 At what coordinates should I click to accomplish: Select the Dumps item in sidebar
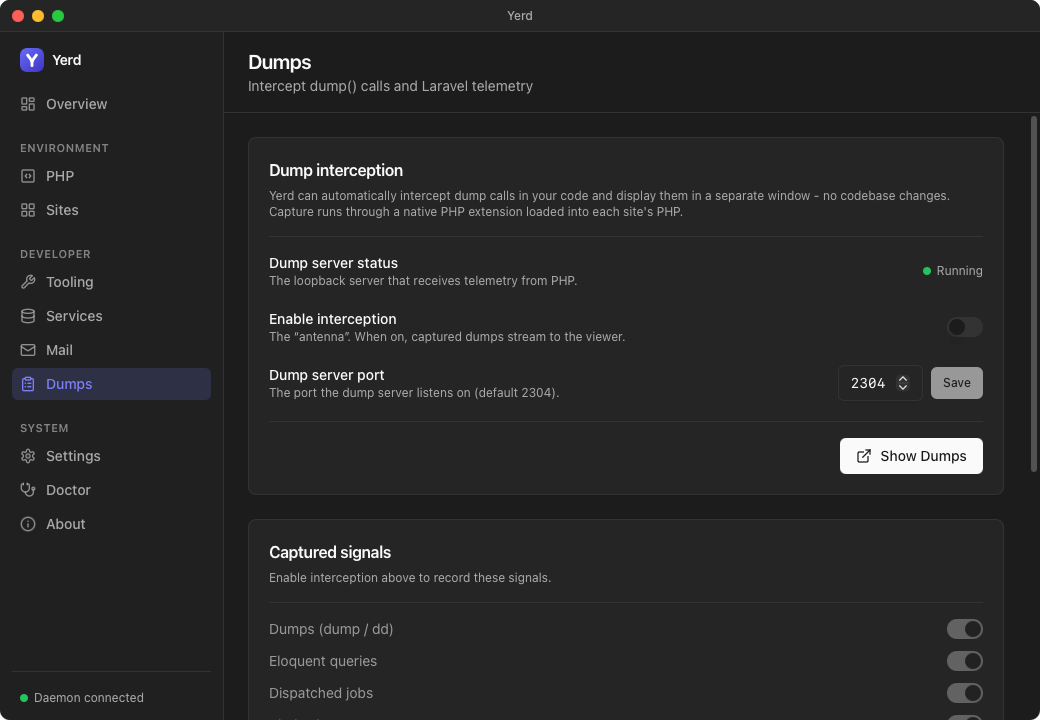pos(111,384)
